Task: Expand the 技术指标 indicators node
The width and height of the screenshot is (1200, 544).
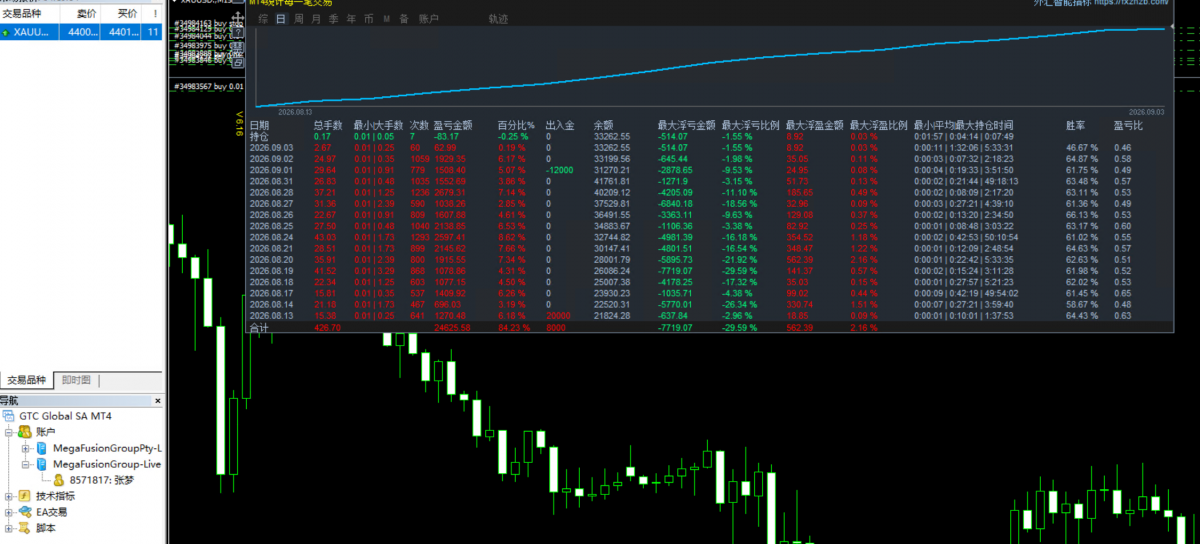Action: click(x=9, y=496)
